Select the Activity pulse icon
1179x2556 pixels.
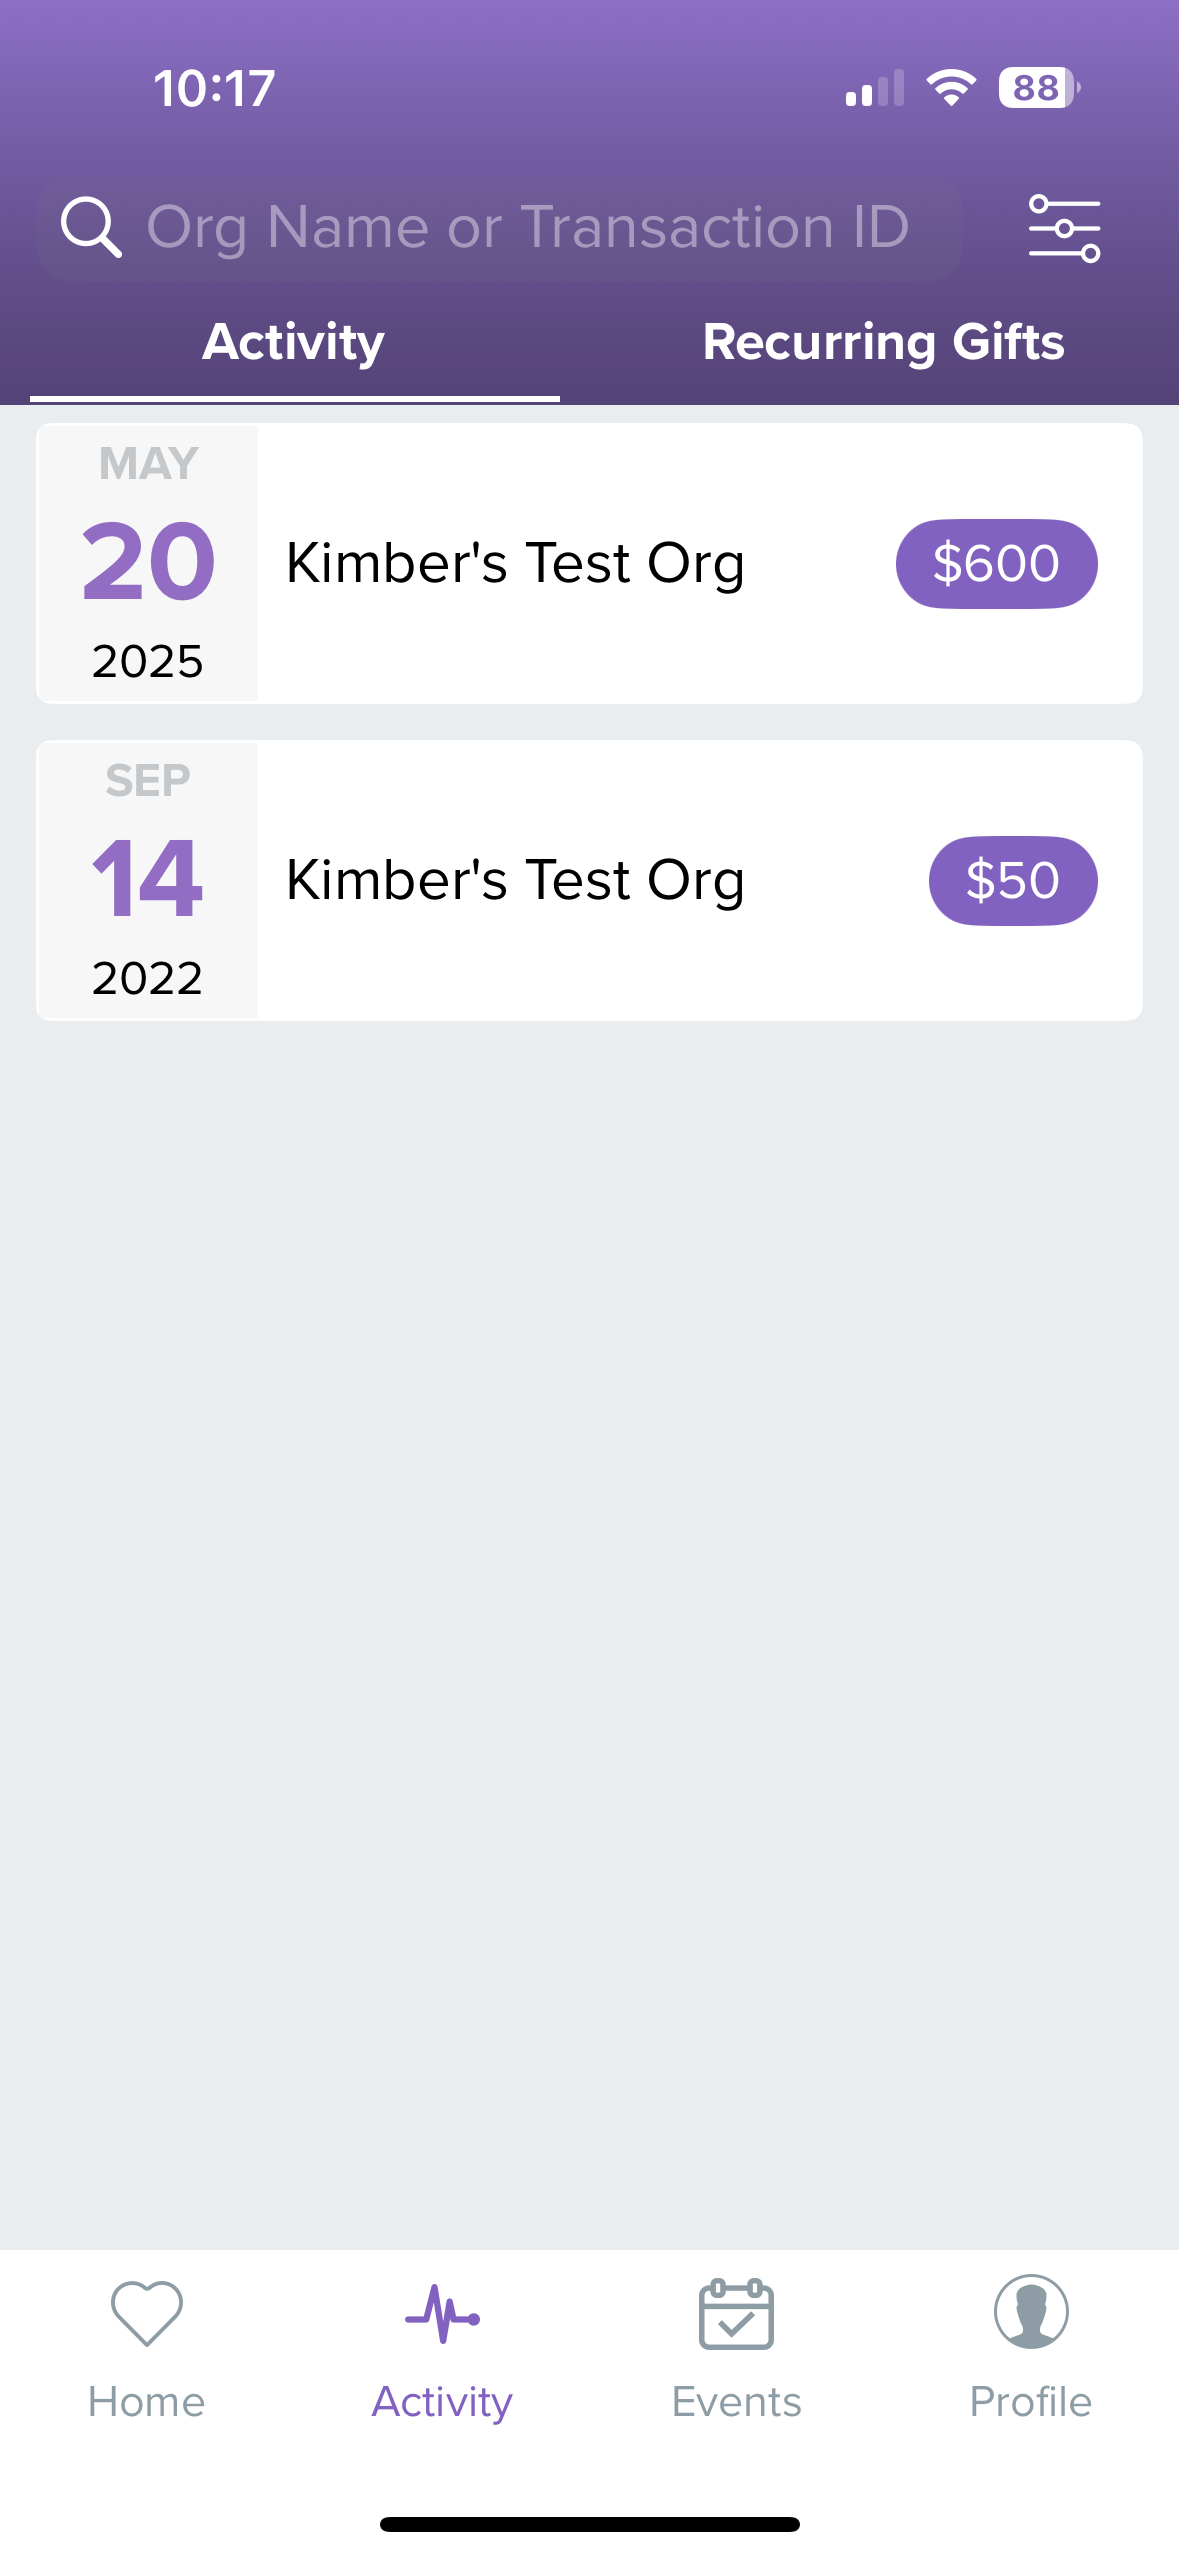[x=442, y=2313]
